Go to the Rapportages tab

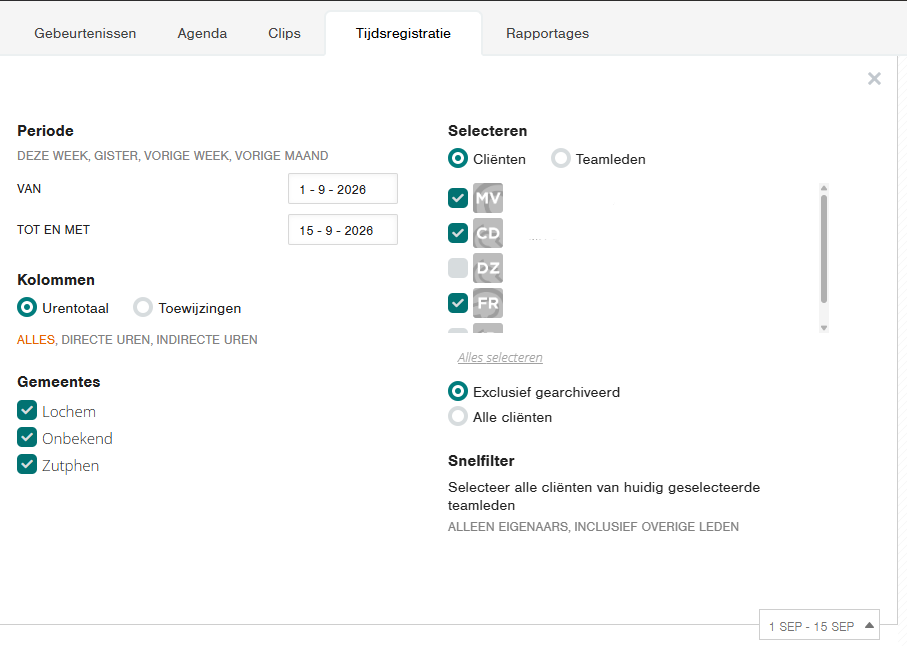click(547, 34)
